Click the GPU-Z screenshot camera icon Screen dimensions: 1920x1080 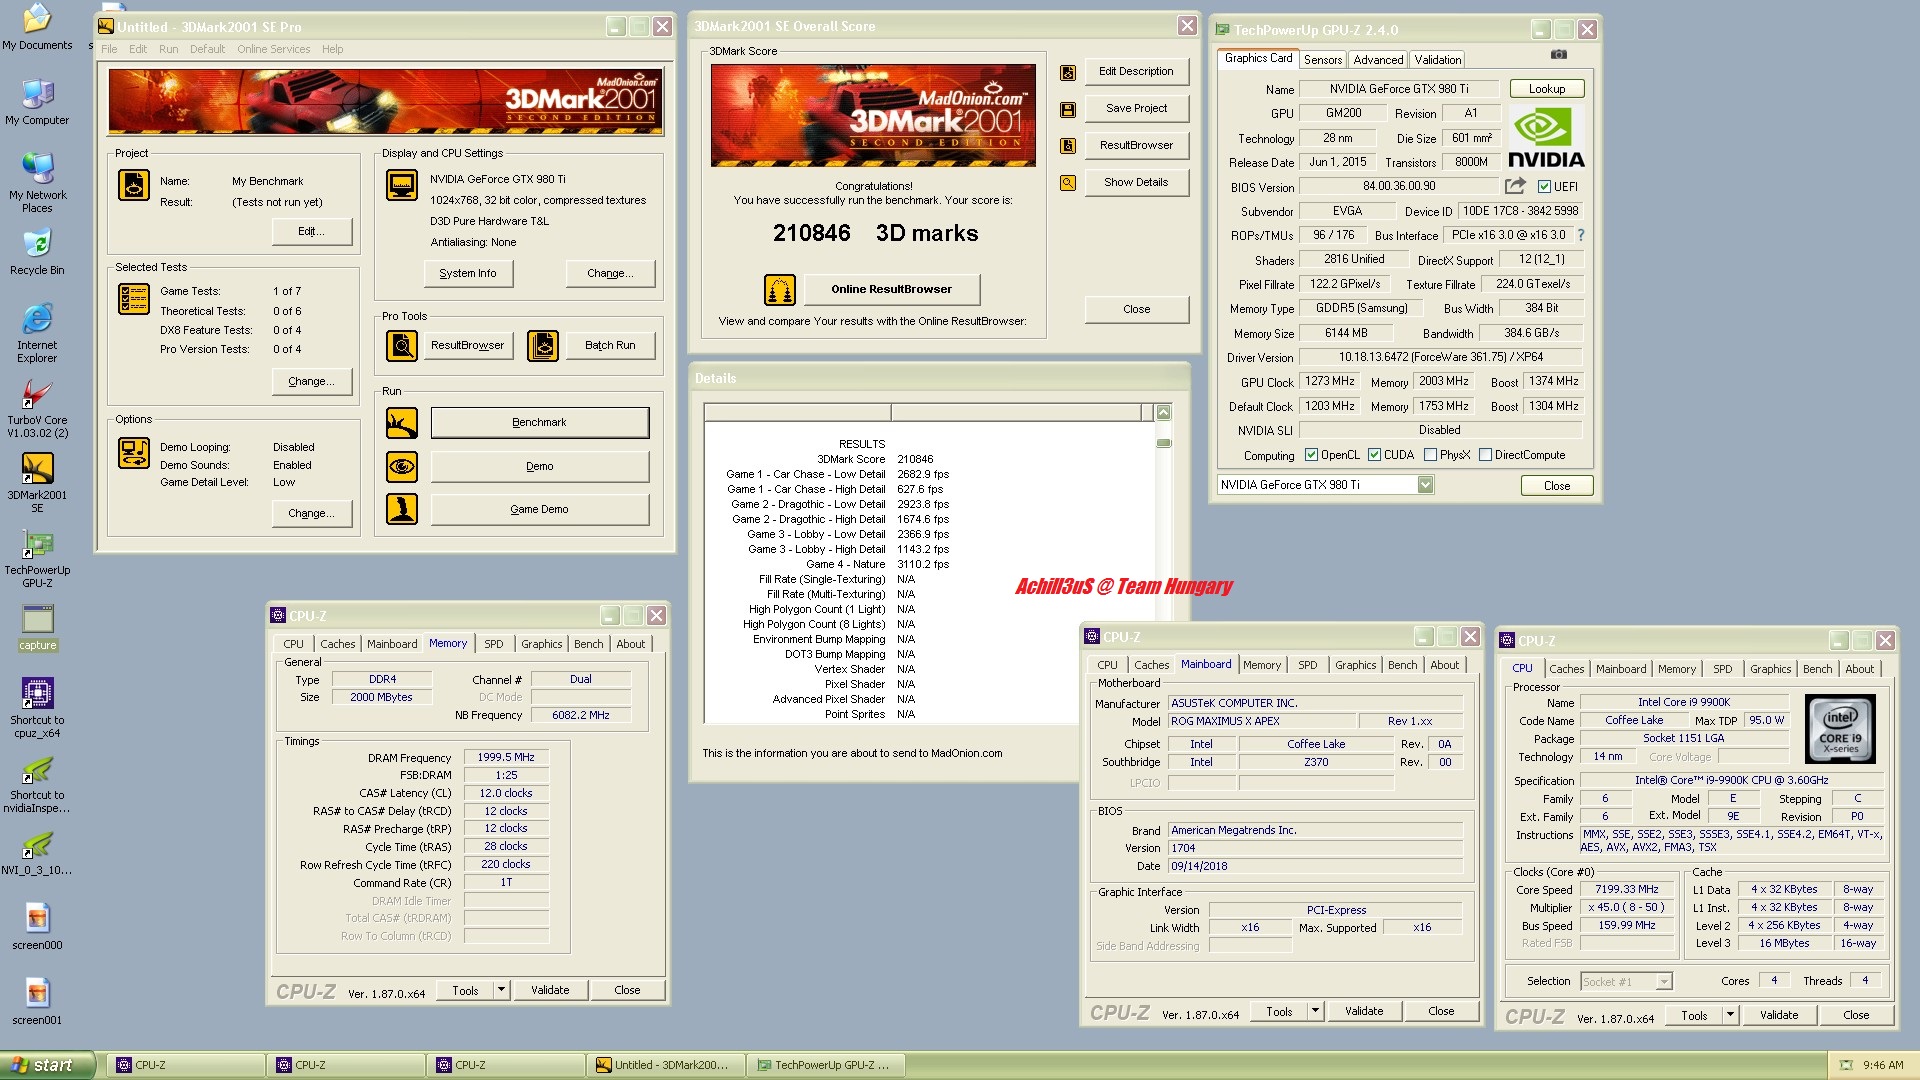[x=1559, y=55]
